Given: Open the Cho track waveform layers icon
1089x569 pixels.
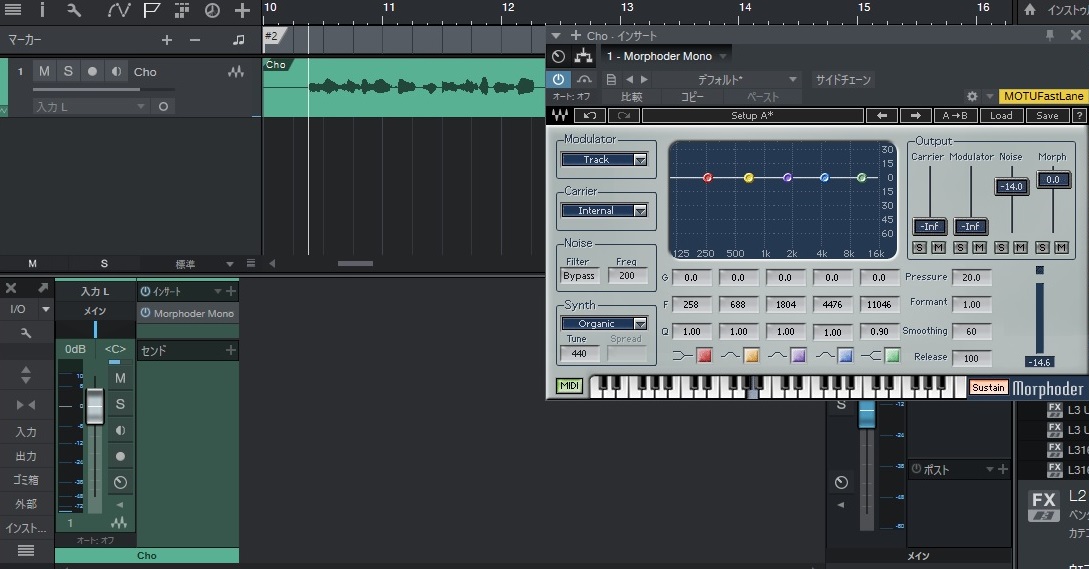Looking at the screenshot, I should 235,72.
